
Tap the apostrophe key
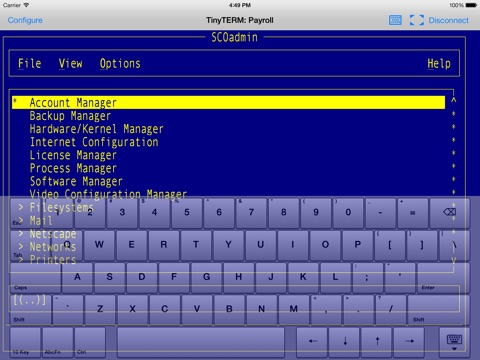[400, 277]
